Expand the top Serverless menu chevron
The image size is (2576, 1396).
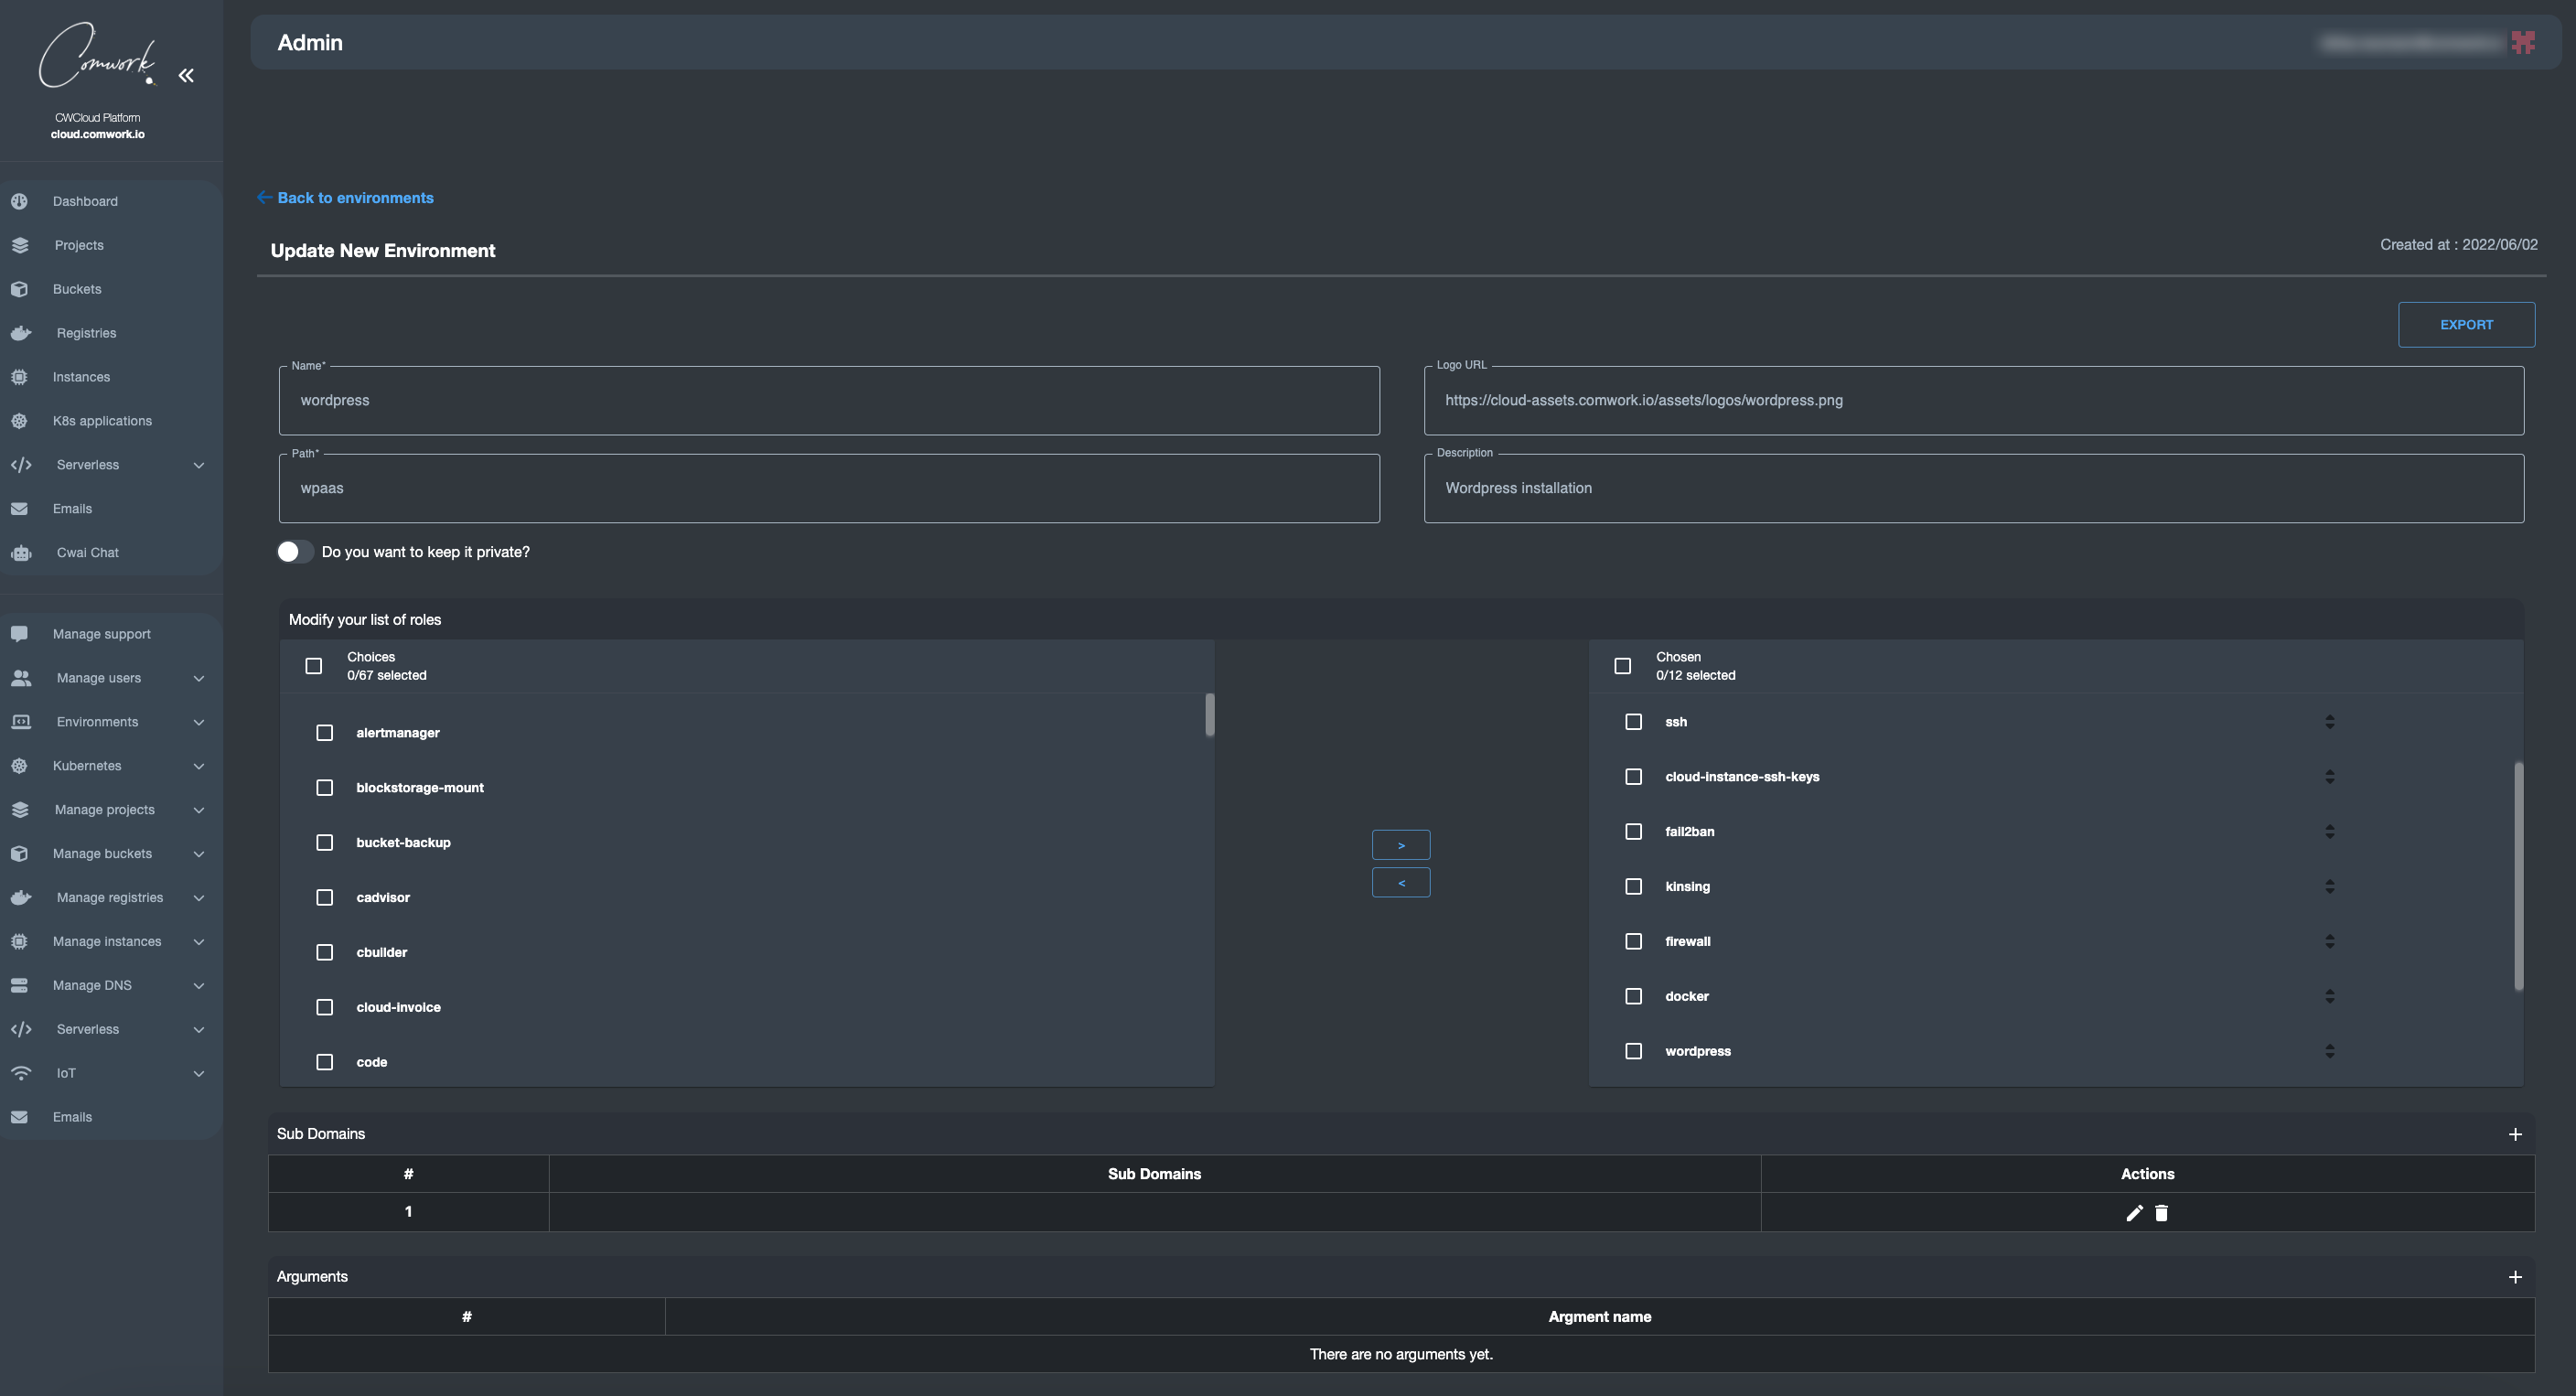pos(199,466)
